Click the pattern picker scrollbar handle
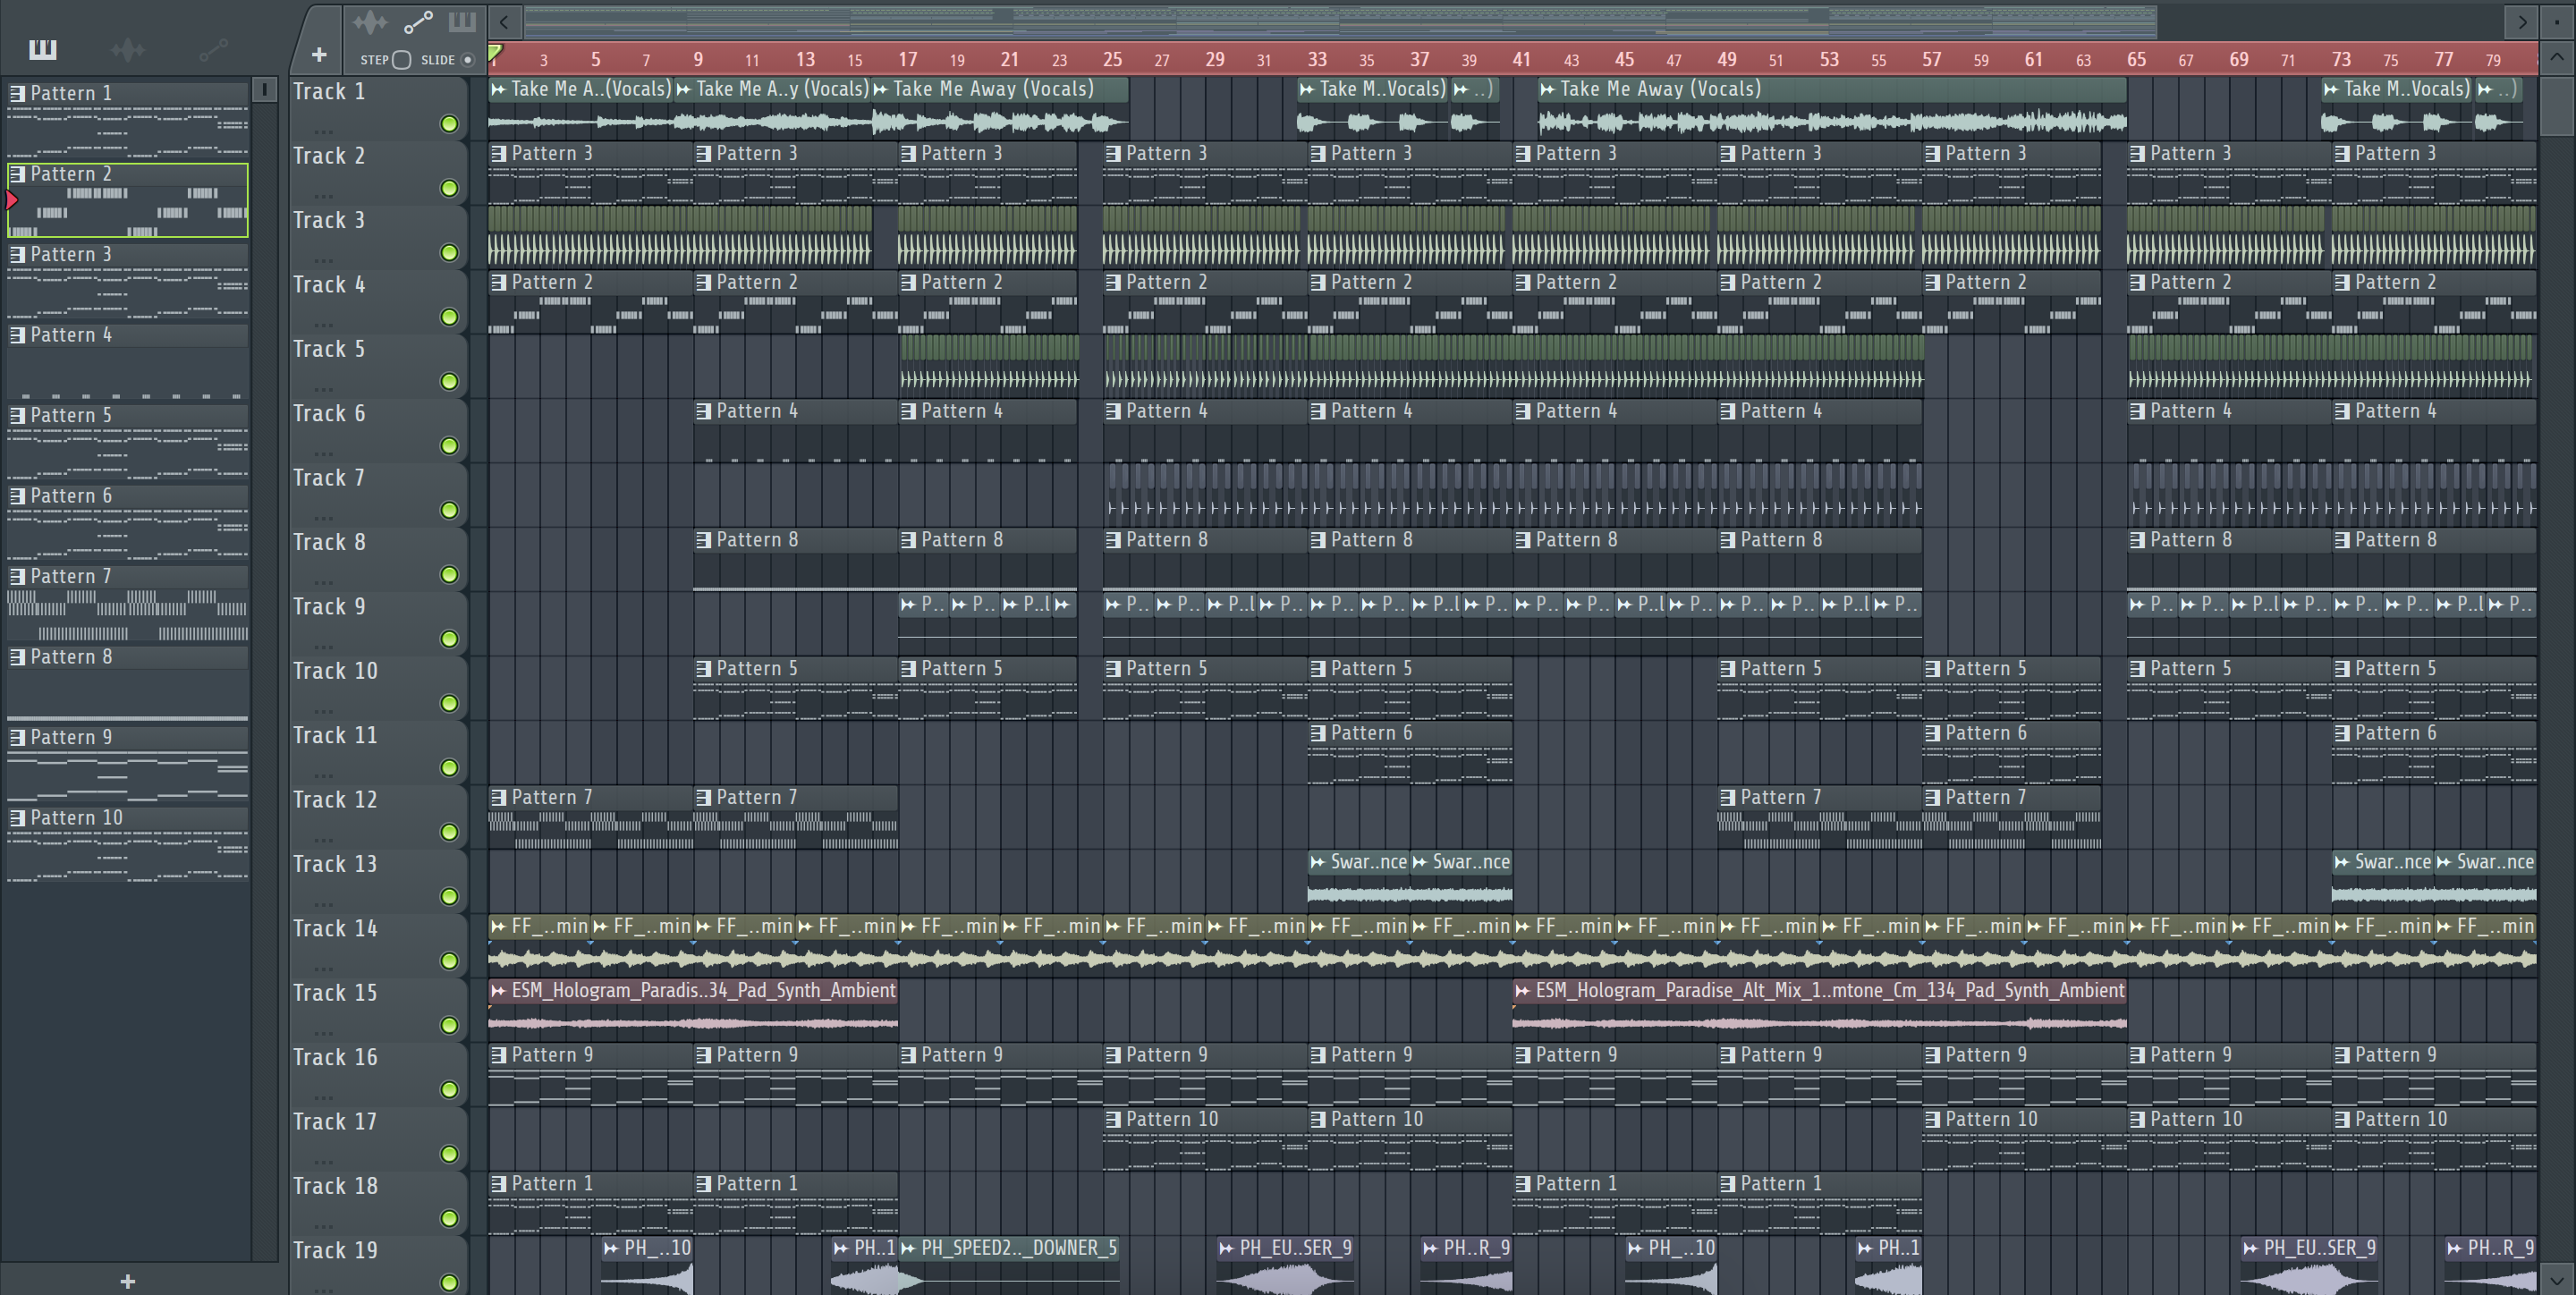 (264, 90)
